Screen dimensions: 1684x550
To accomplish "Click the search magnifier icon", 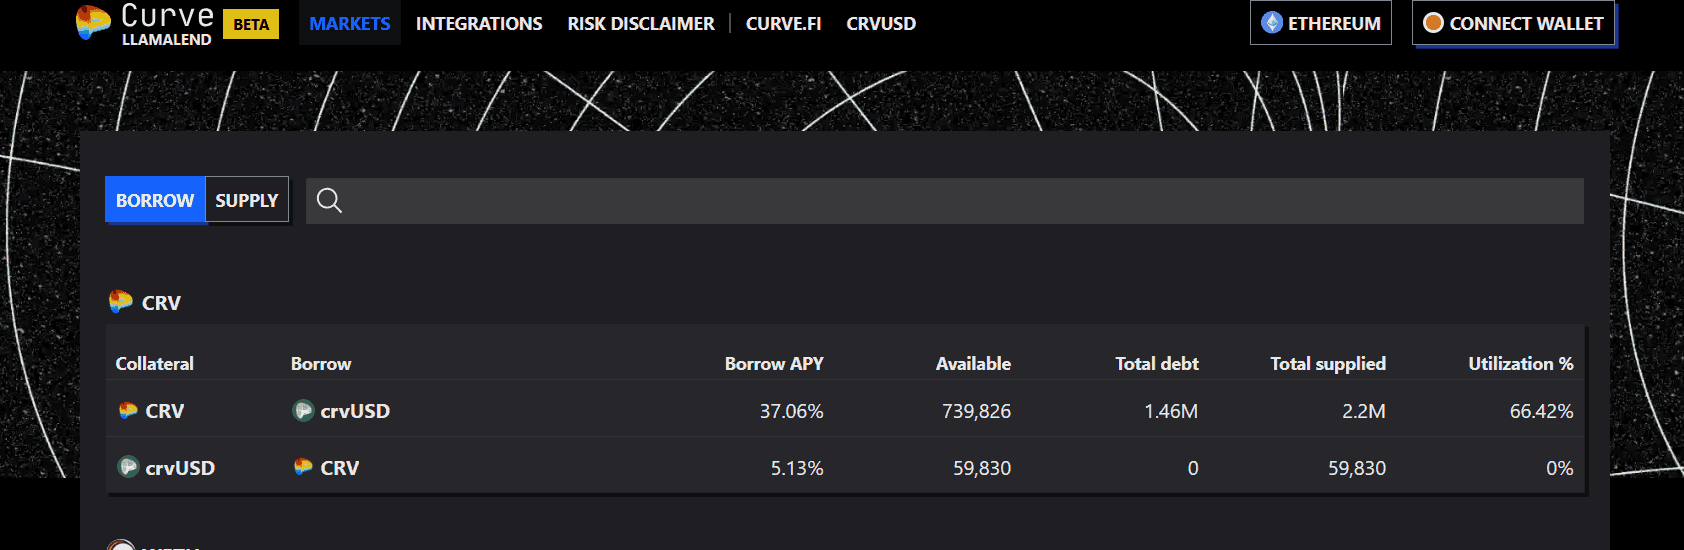I will (329, 201).
